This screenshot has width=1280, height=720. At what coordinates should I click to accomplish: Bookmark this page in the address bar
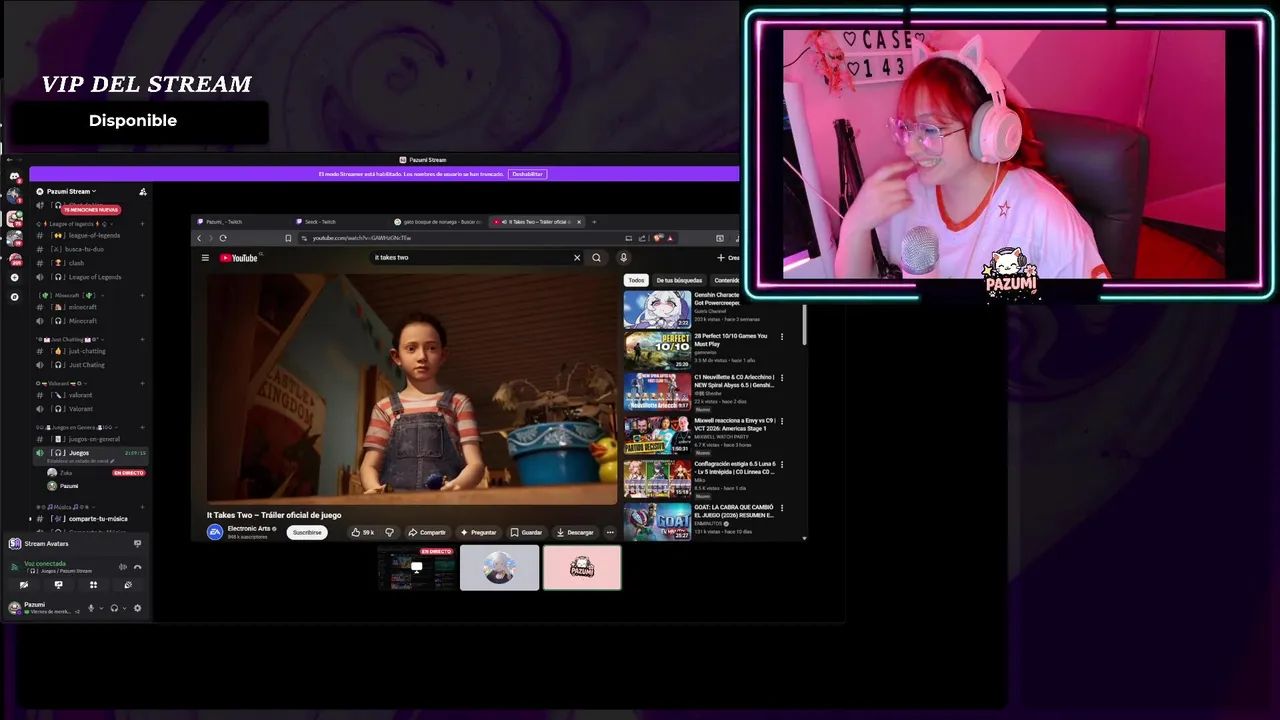(289, 238)
